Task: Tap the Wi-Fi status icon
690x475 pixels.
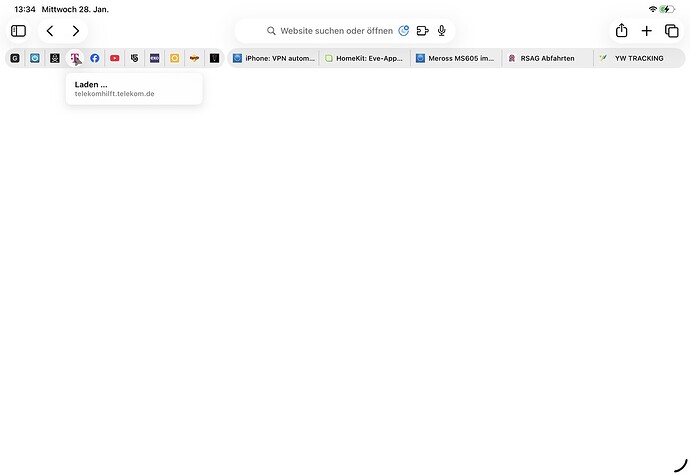Action: (653, 9)
